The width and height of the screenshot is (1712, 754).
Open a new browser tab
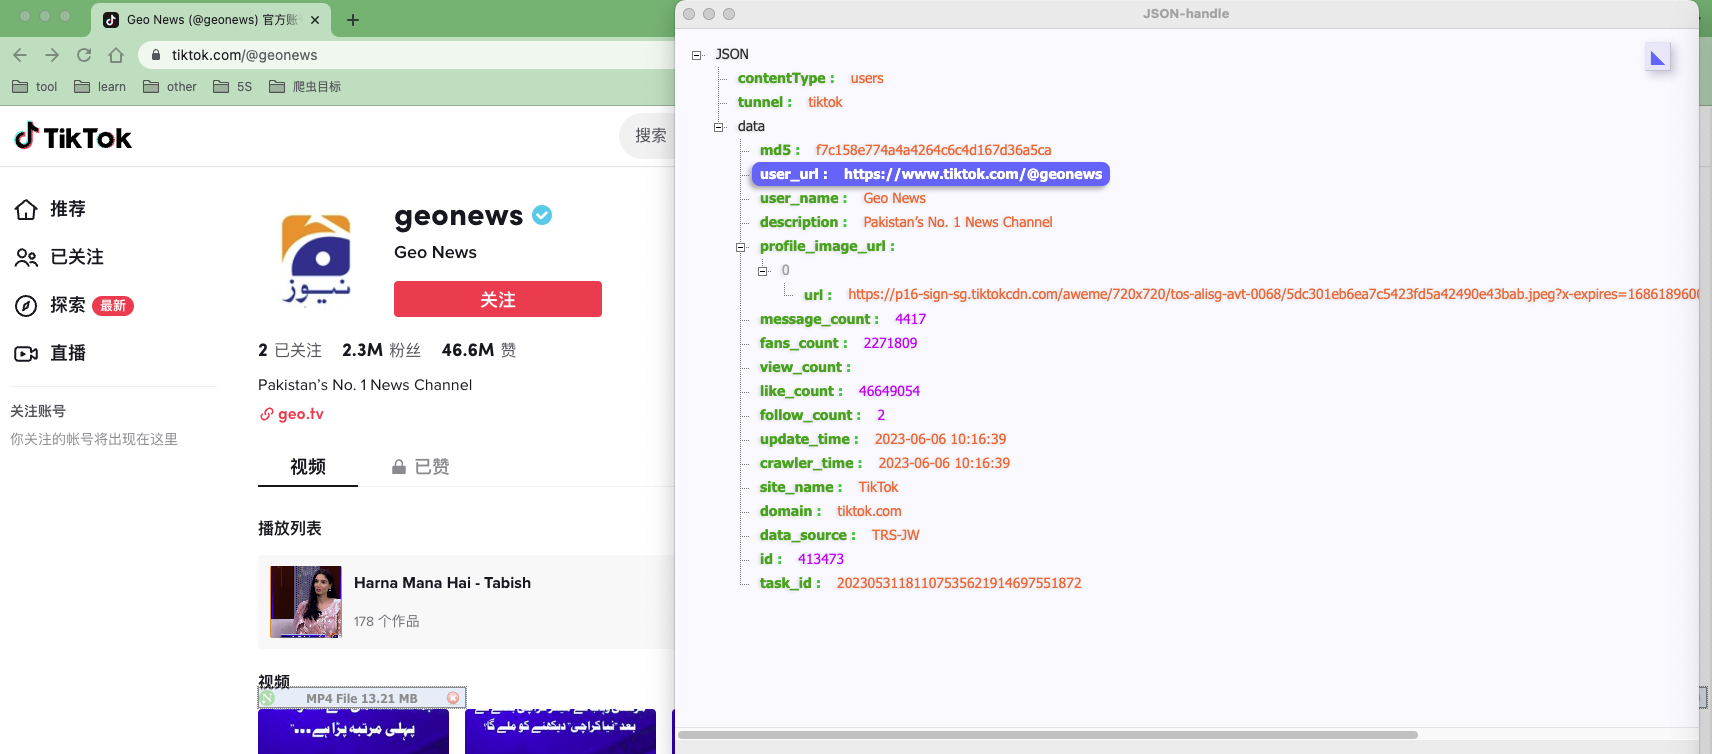[x=353, y=20]
